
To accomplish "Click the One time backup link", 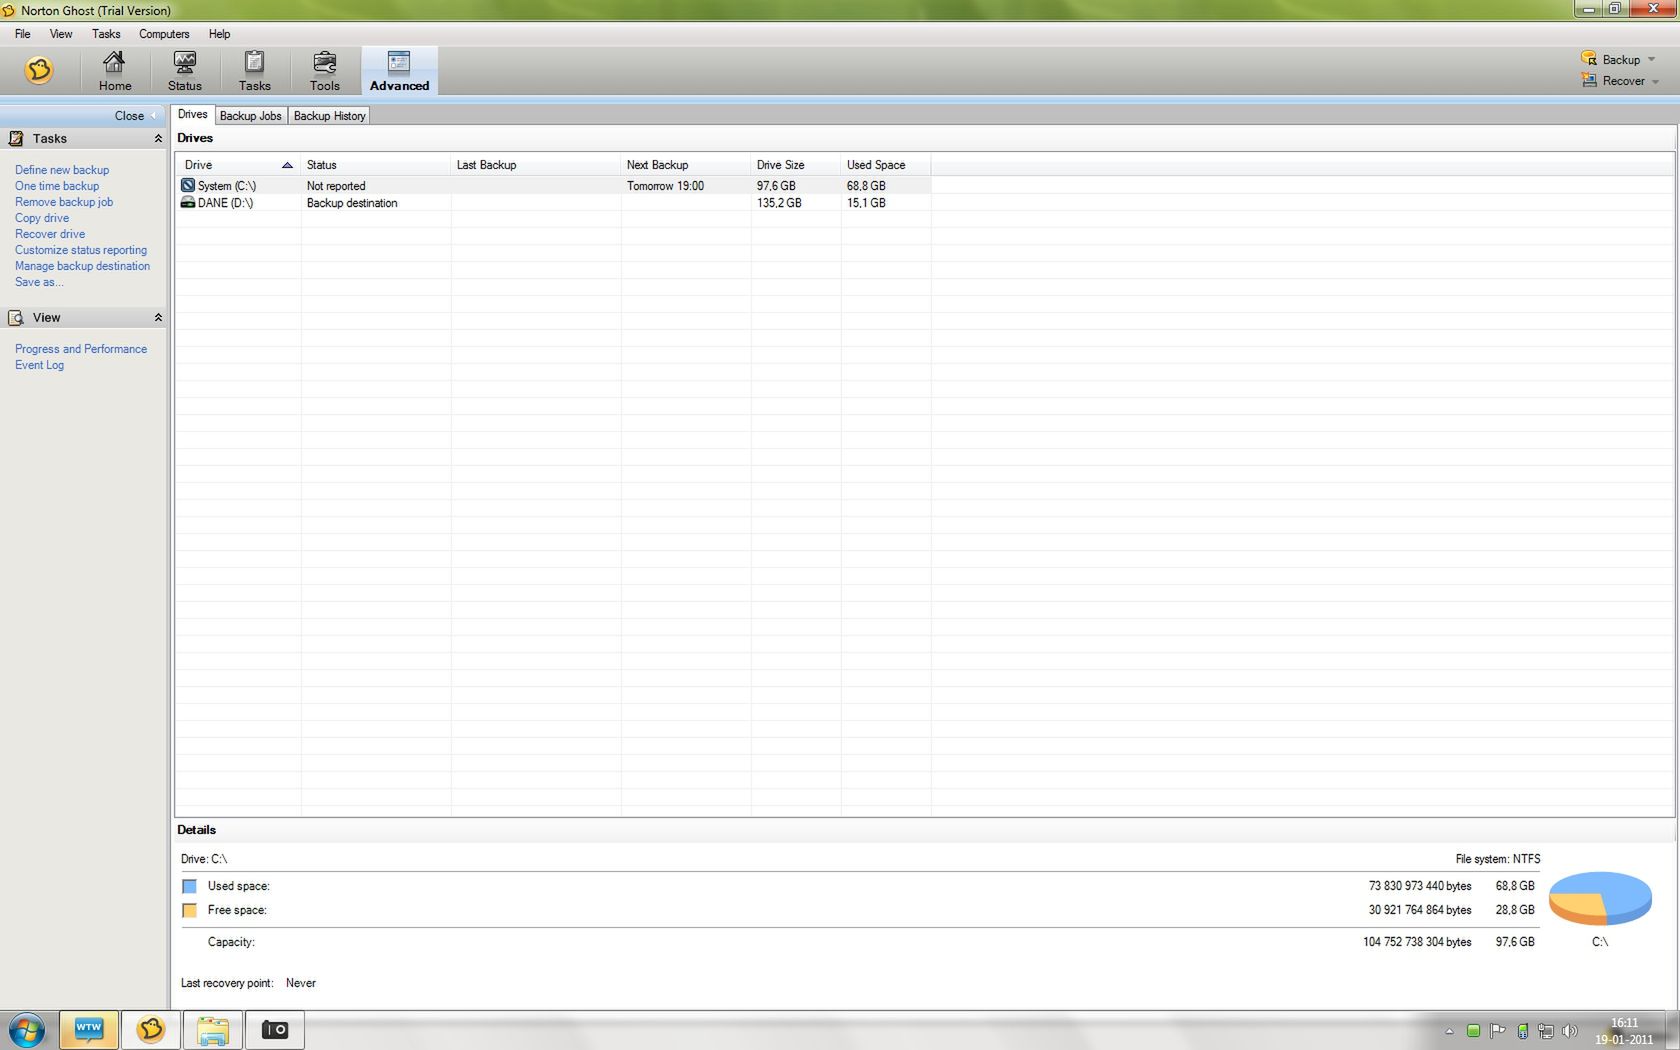I will (x=57, y=186).
